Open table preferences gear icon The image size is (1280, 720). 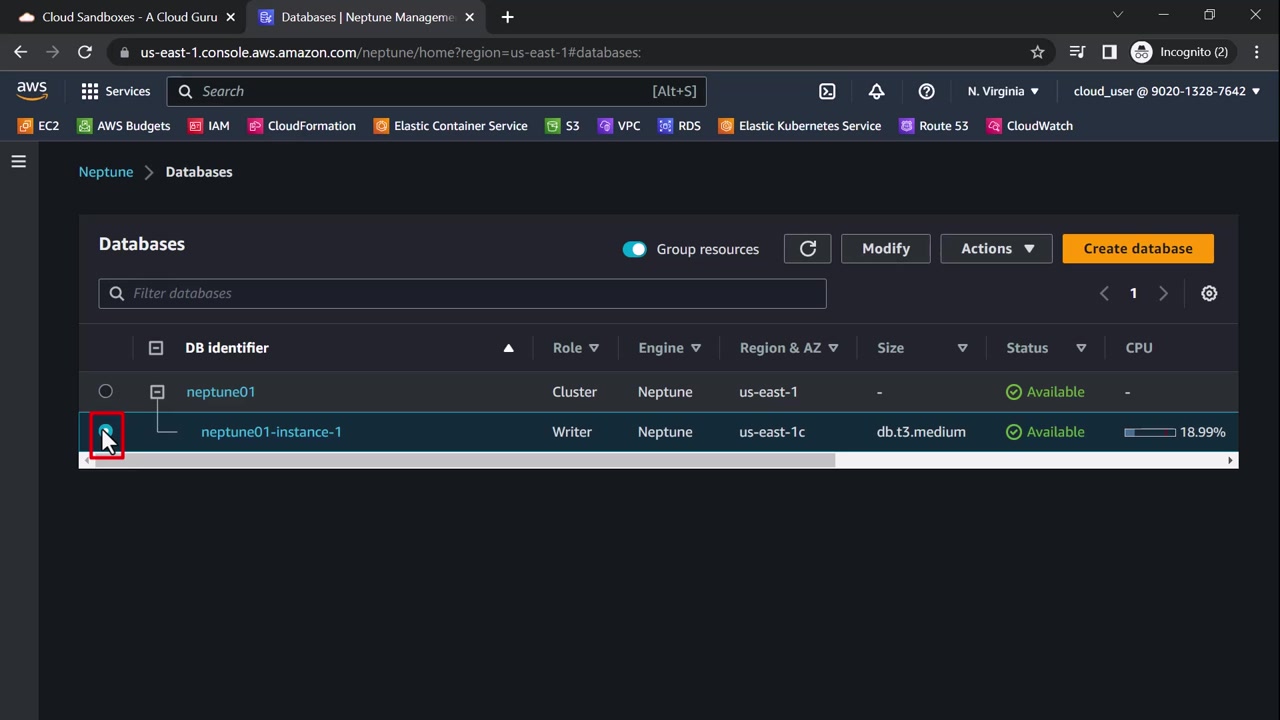[1209, 293]
